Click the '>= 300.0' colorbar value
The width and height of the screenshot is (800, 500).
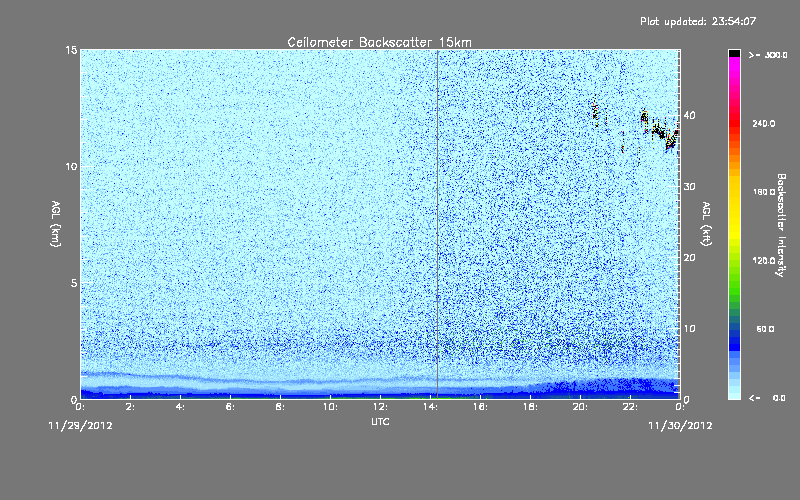(x=768, y=55)
